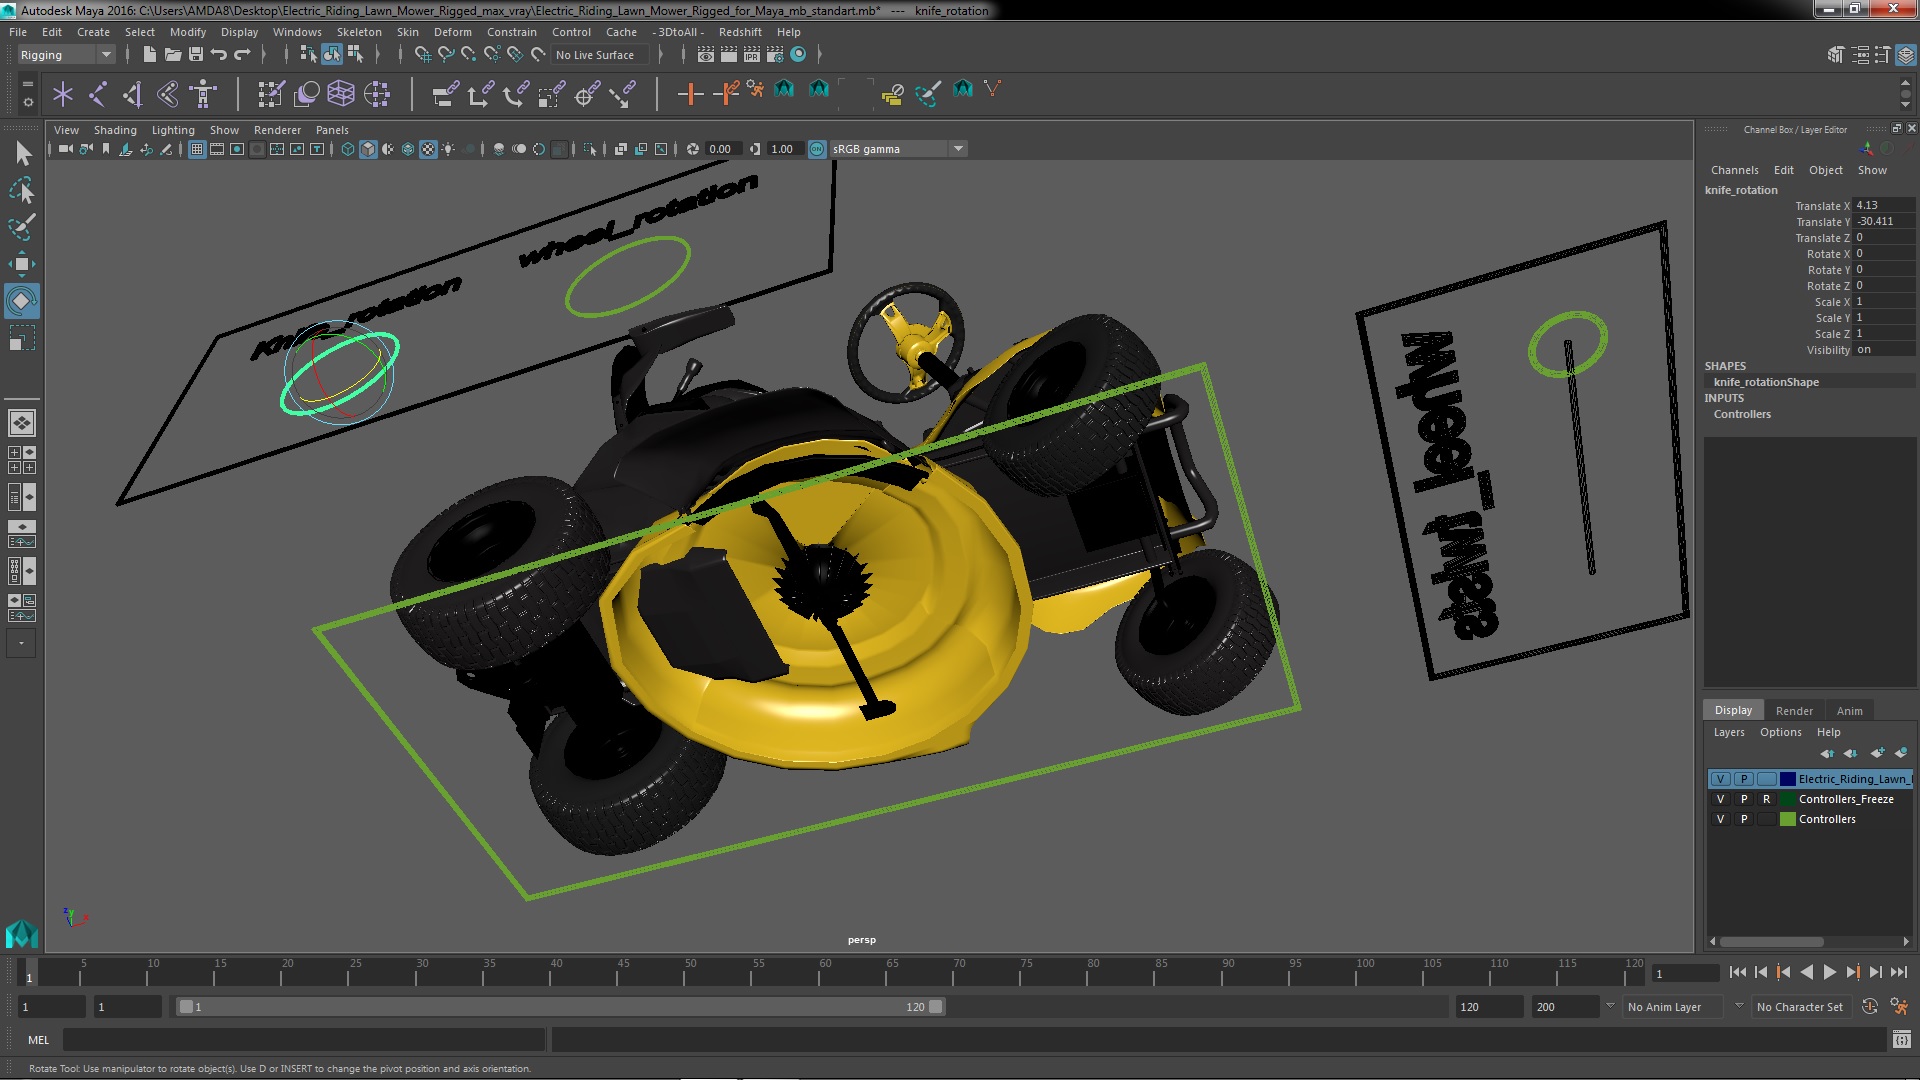Toggle color management ON button
Screen dimensions: 1920x1080
click(817, 149)
